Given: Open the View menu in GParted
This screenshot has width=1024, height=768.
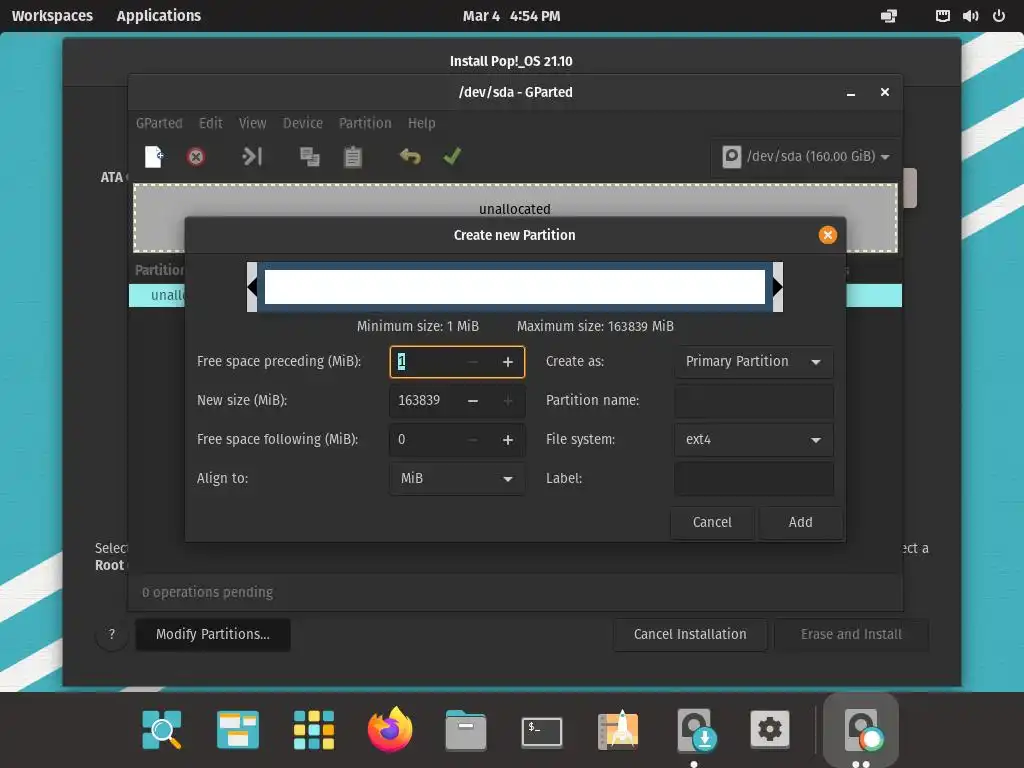Looking at the screenshot, I should tap(252, 123).
